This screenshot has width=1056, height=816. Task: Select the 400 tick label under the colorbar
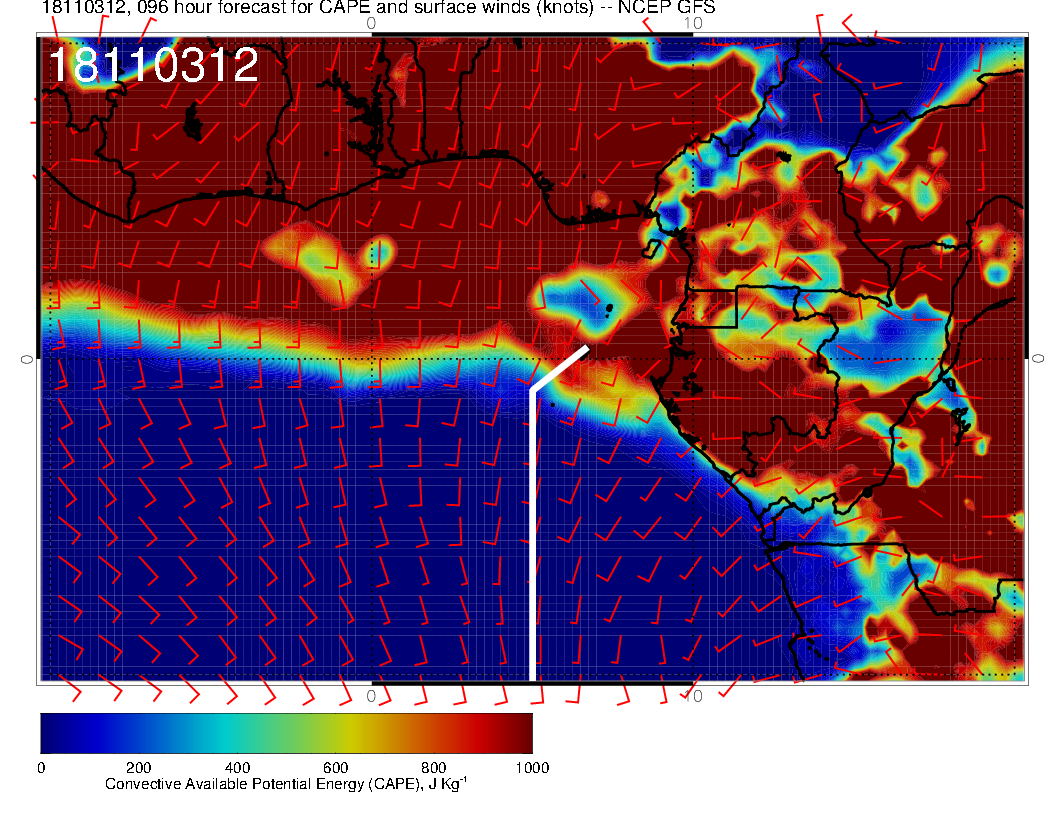236,768
